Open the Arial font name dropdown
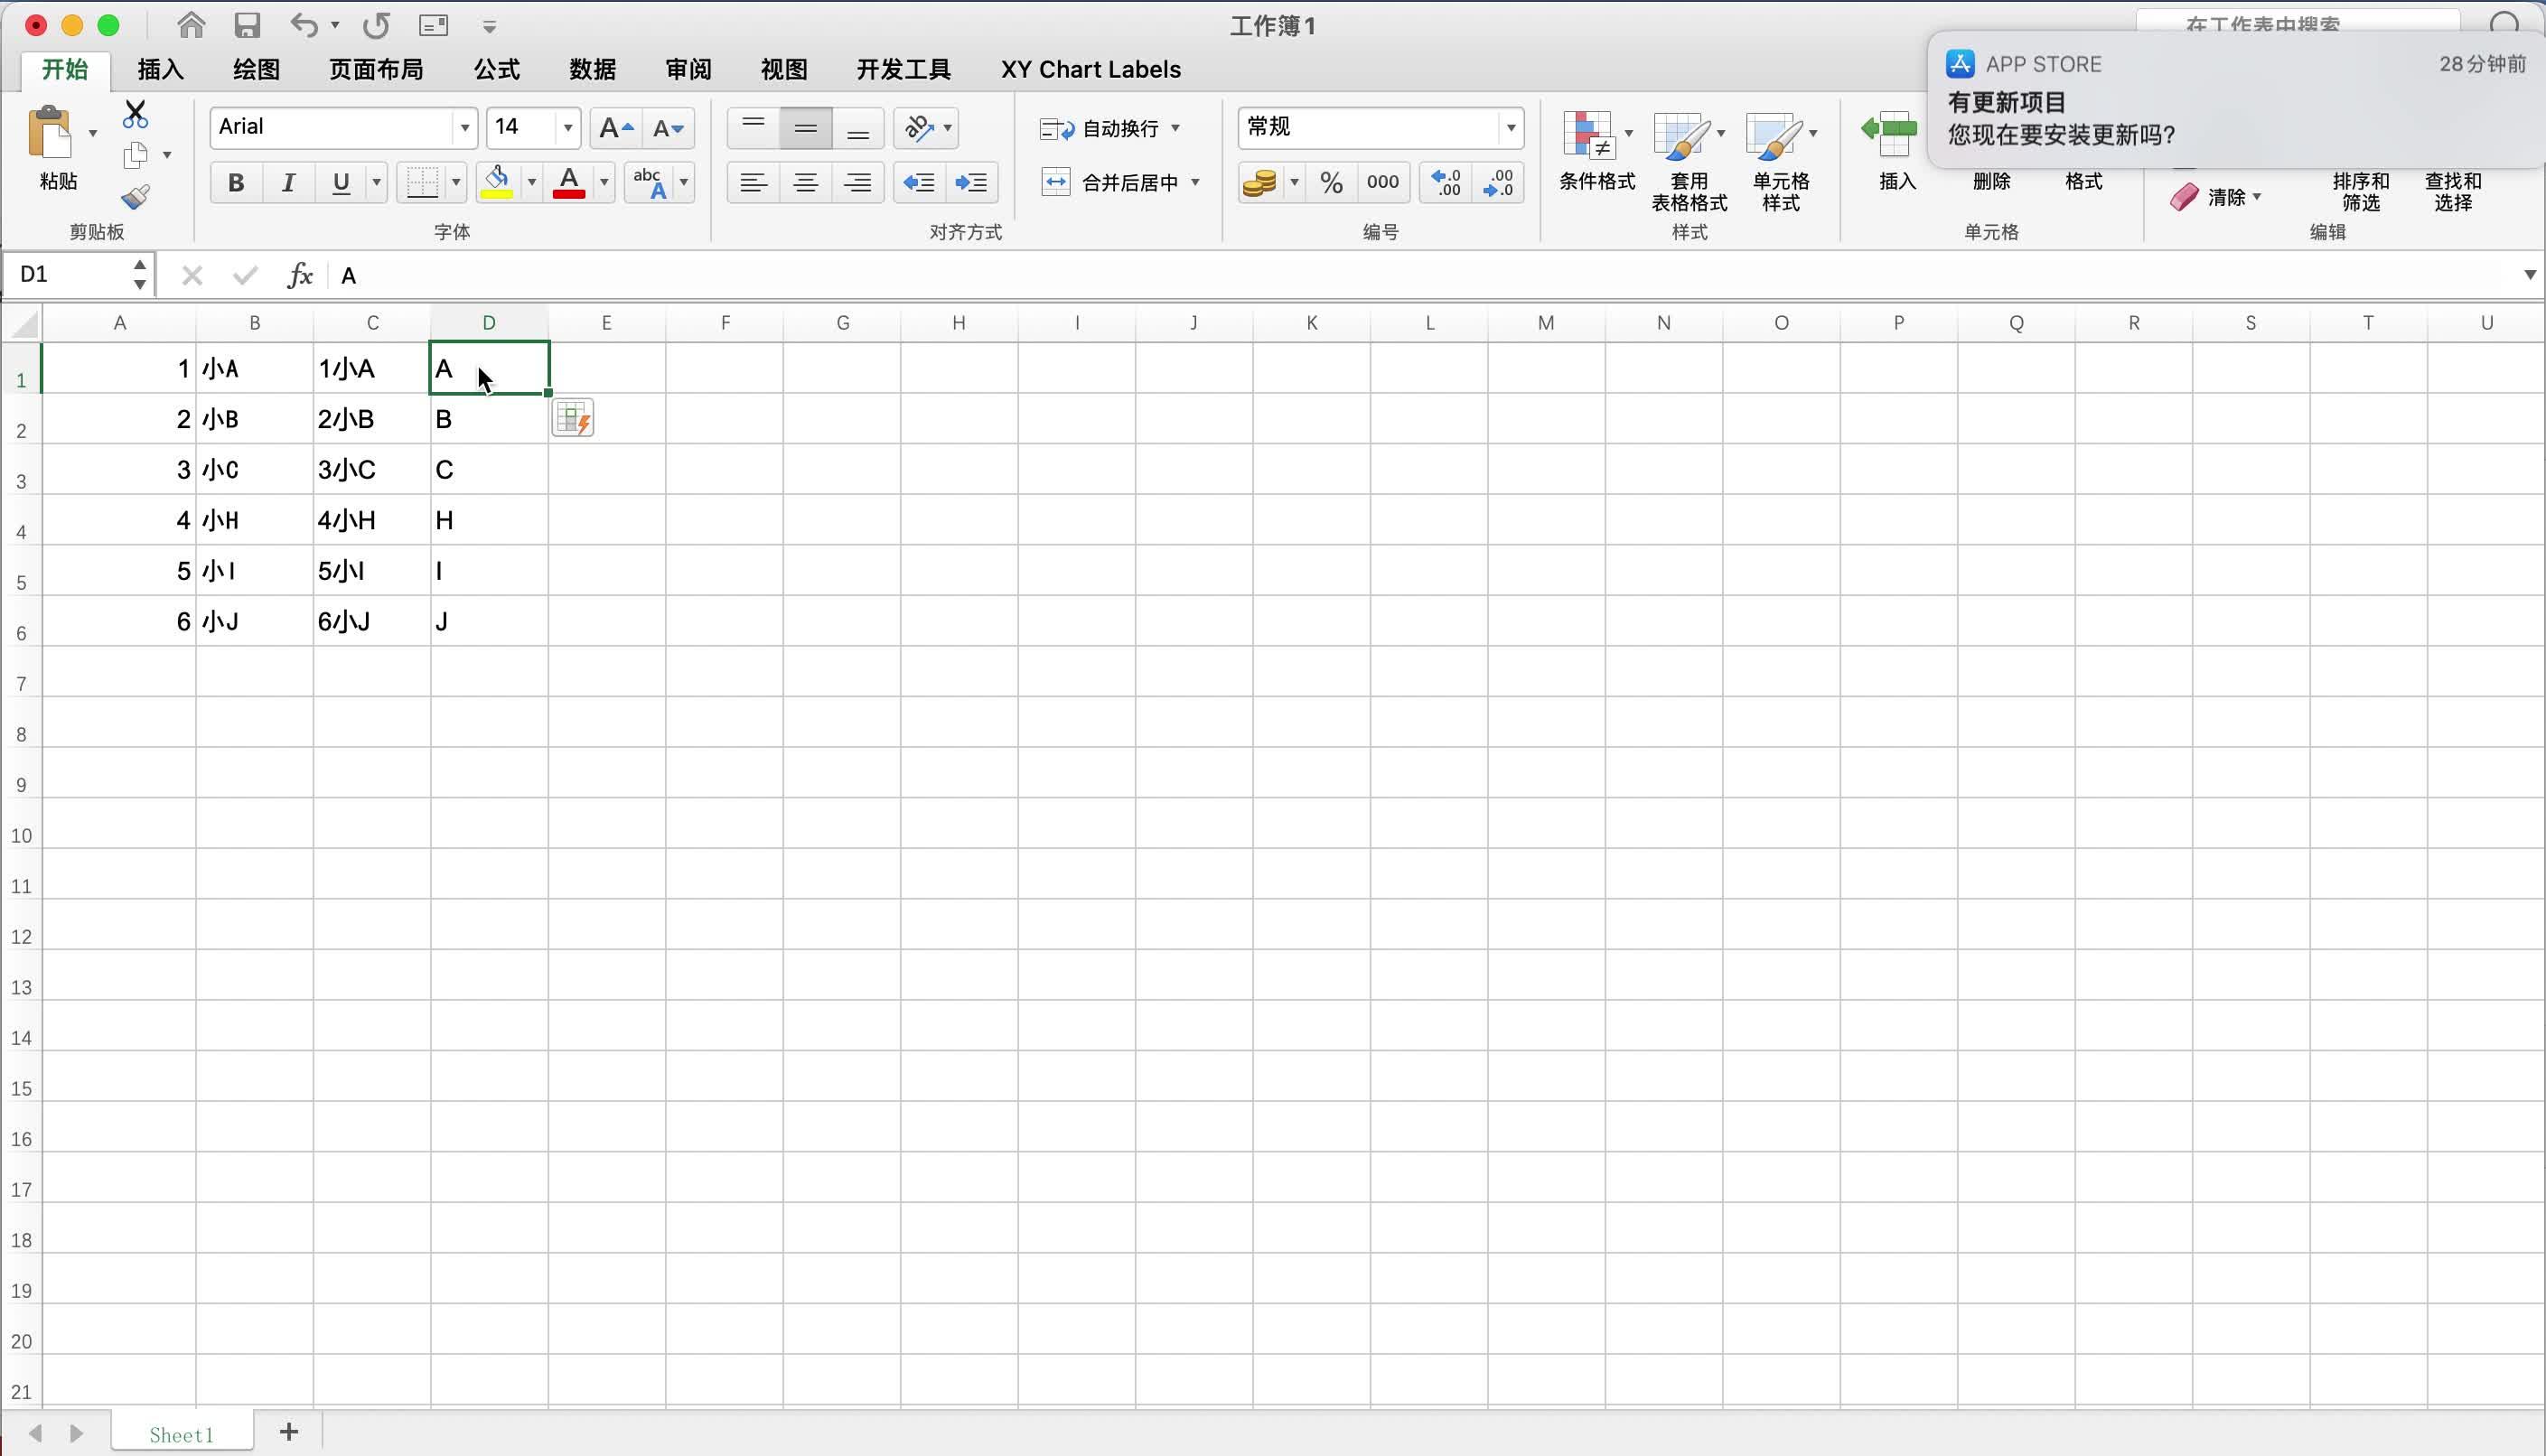2546x1456 pixels. (465, 128)
